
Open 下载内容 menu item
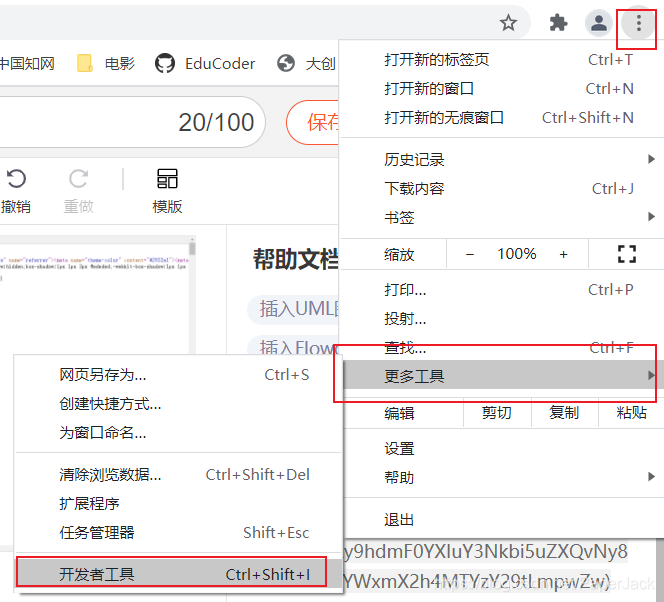point(502,188)
